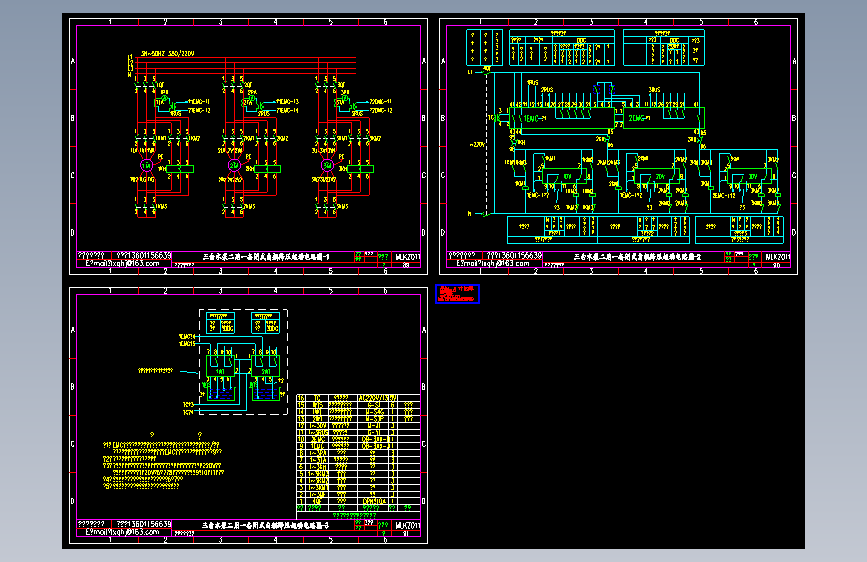Click the '~220V' label in sheet 2
867x562 pixels.
click(477, 145)
